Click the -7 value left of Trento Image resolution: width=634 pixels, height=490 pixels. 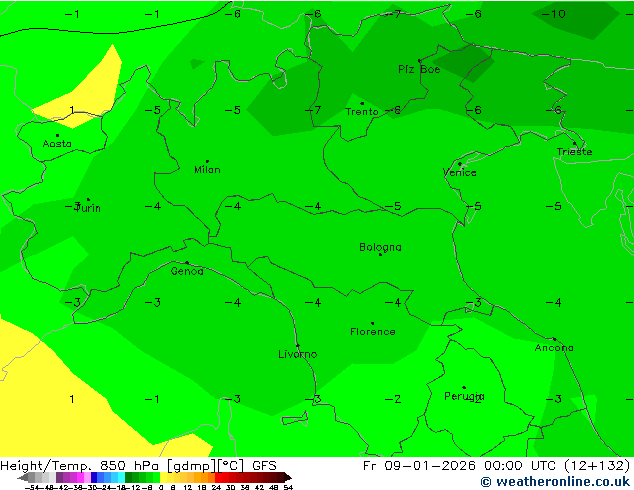pyautogui.click(x=313, y=110)
